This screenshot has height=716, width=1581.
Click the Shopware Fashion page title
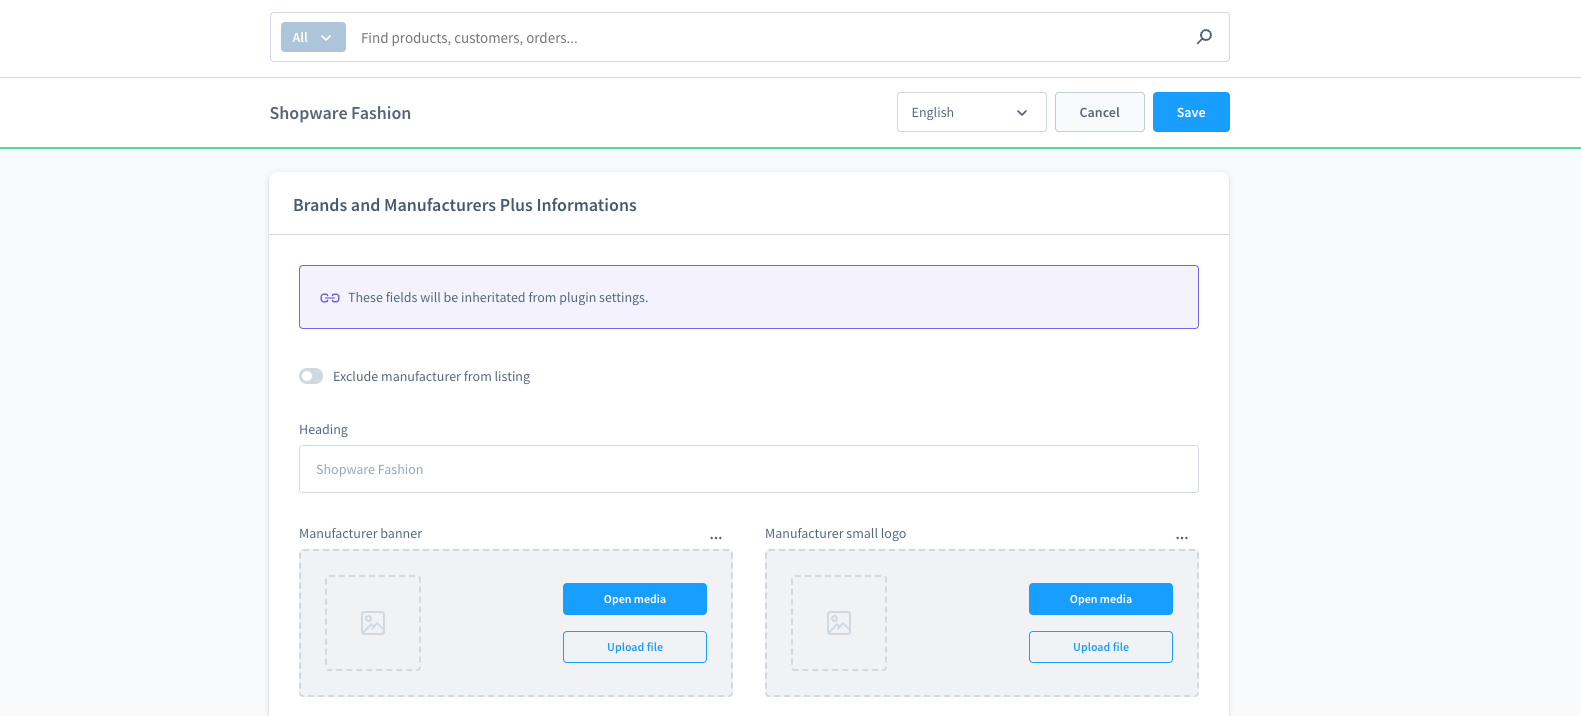click(x=340, y=113)
